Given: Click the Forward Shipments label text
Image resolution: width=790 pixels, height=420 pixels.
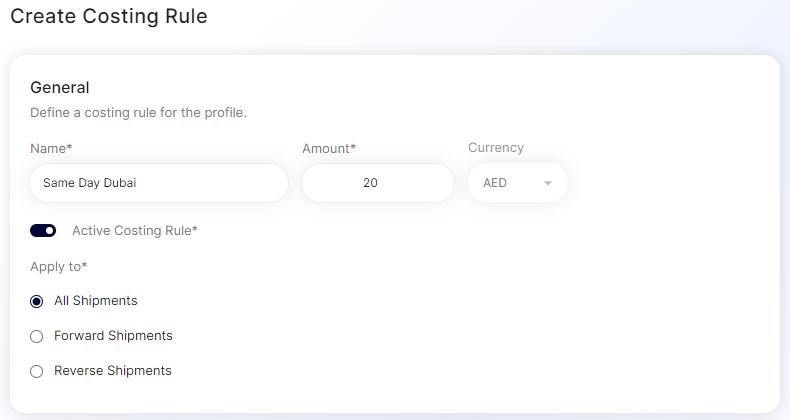Looking at the screenshot, I should 113,335.
